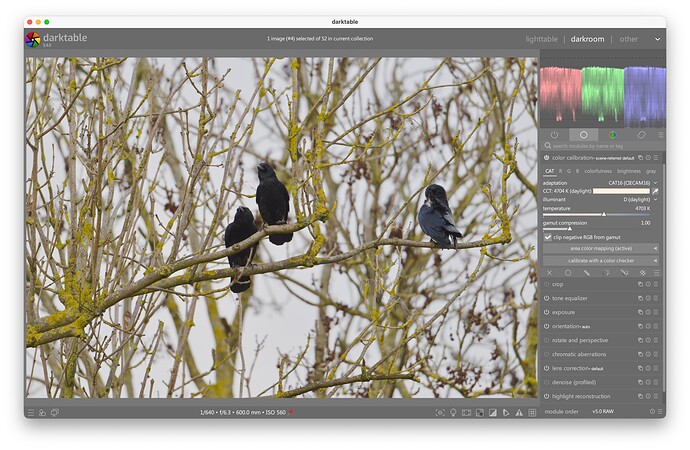Switch to the gray tab
The height and width of the screenshot is (450, 690).
[x=651, y=171]
